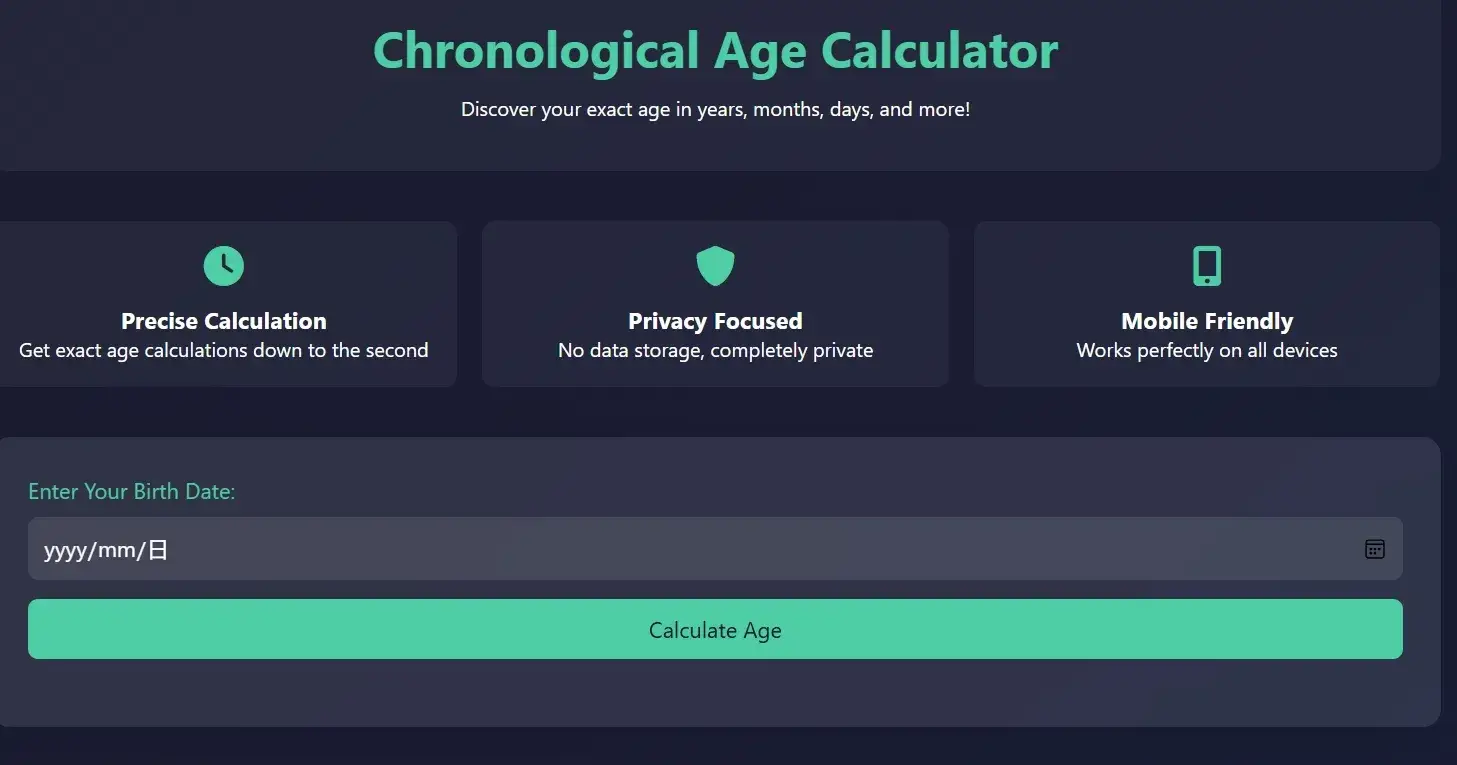Click the Chronological Age Calculator title

[x=715, y=49]
